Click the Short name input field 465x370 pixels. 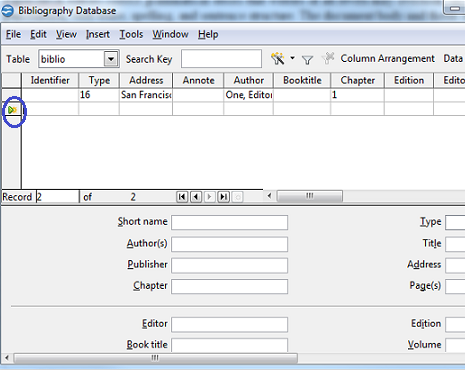point(229,222)
